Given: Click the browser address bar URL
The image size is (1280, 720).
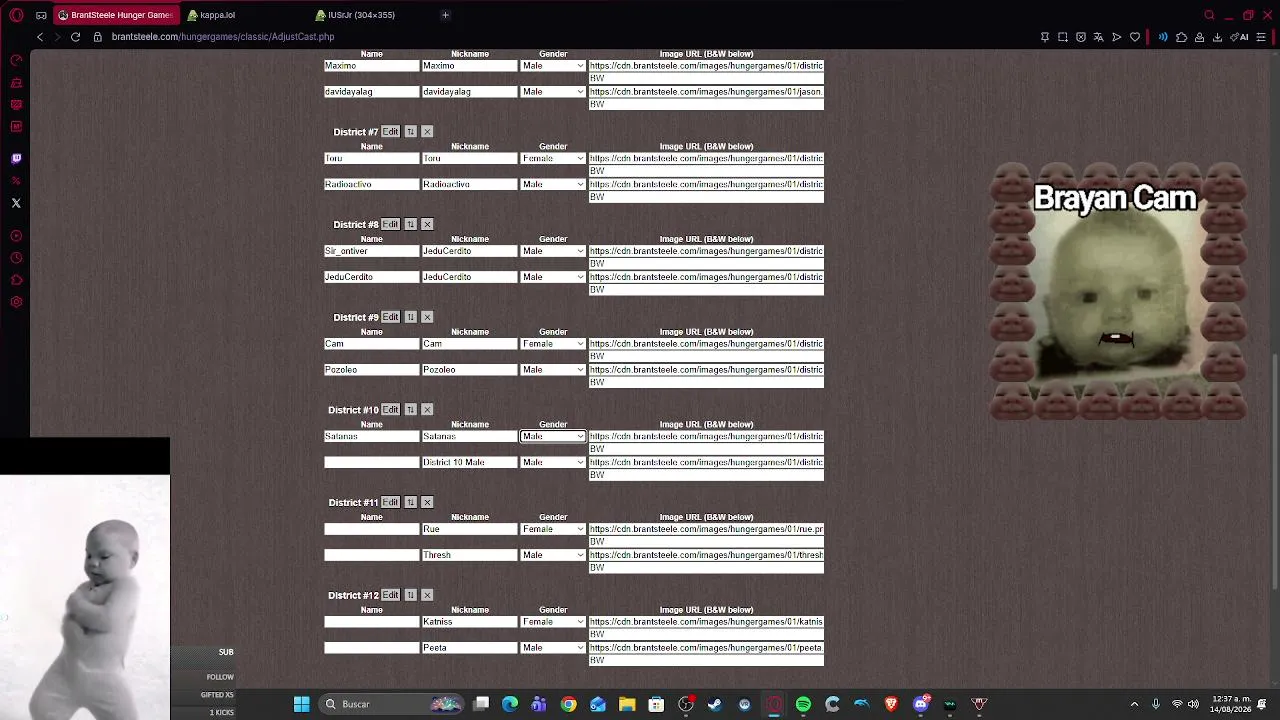Looking at the screenshot, I should click(223, 37).
